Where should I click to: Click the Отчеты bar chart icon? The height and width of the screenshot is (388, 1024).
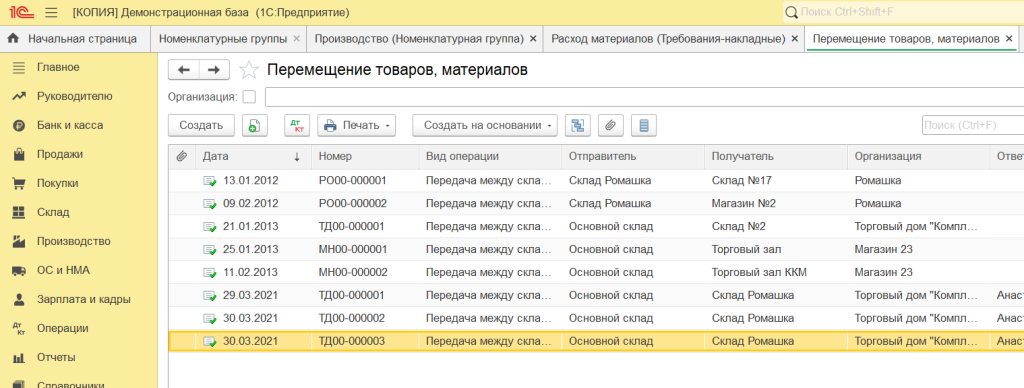point(19,358)
